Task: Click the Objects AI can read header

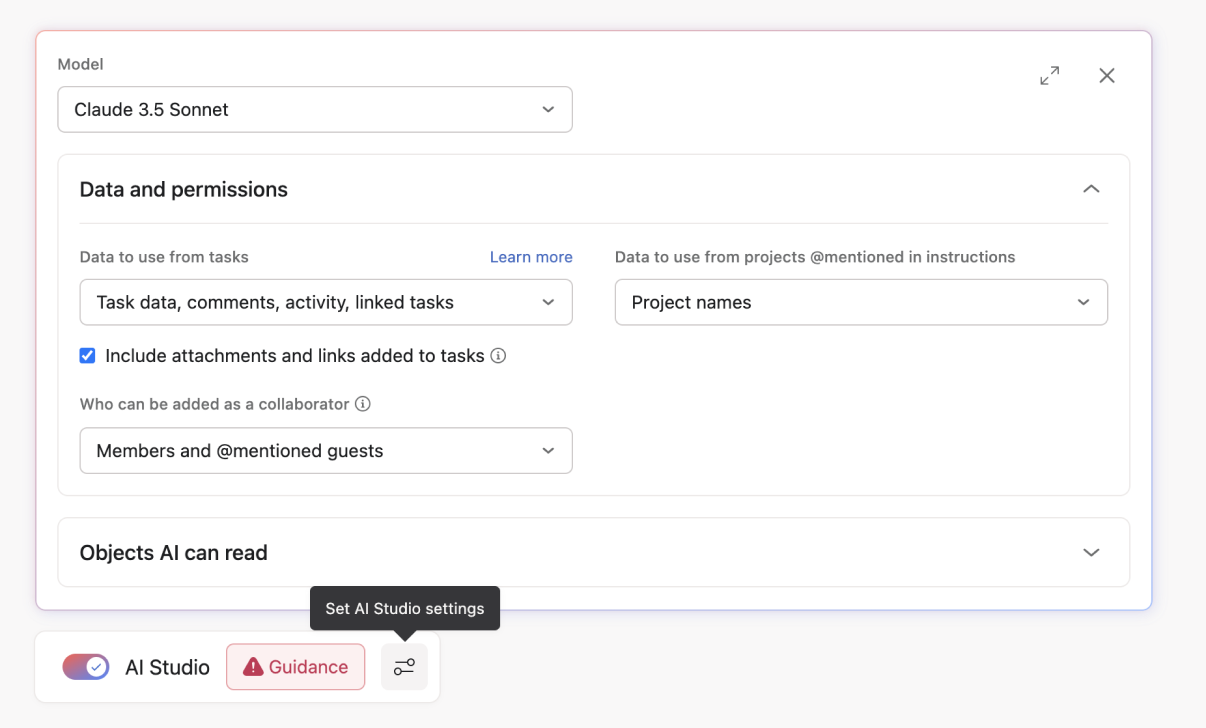Action: click(173, 552)
